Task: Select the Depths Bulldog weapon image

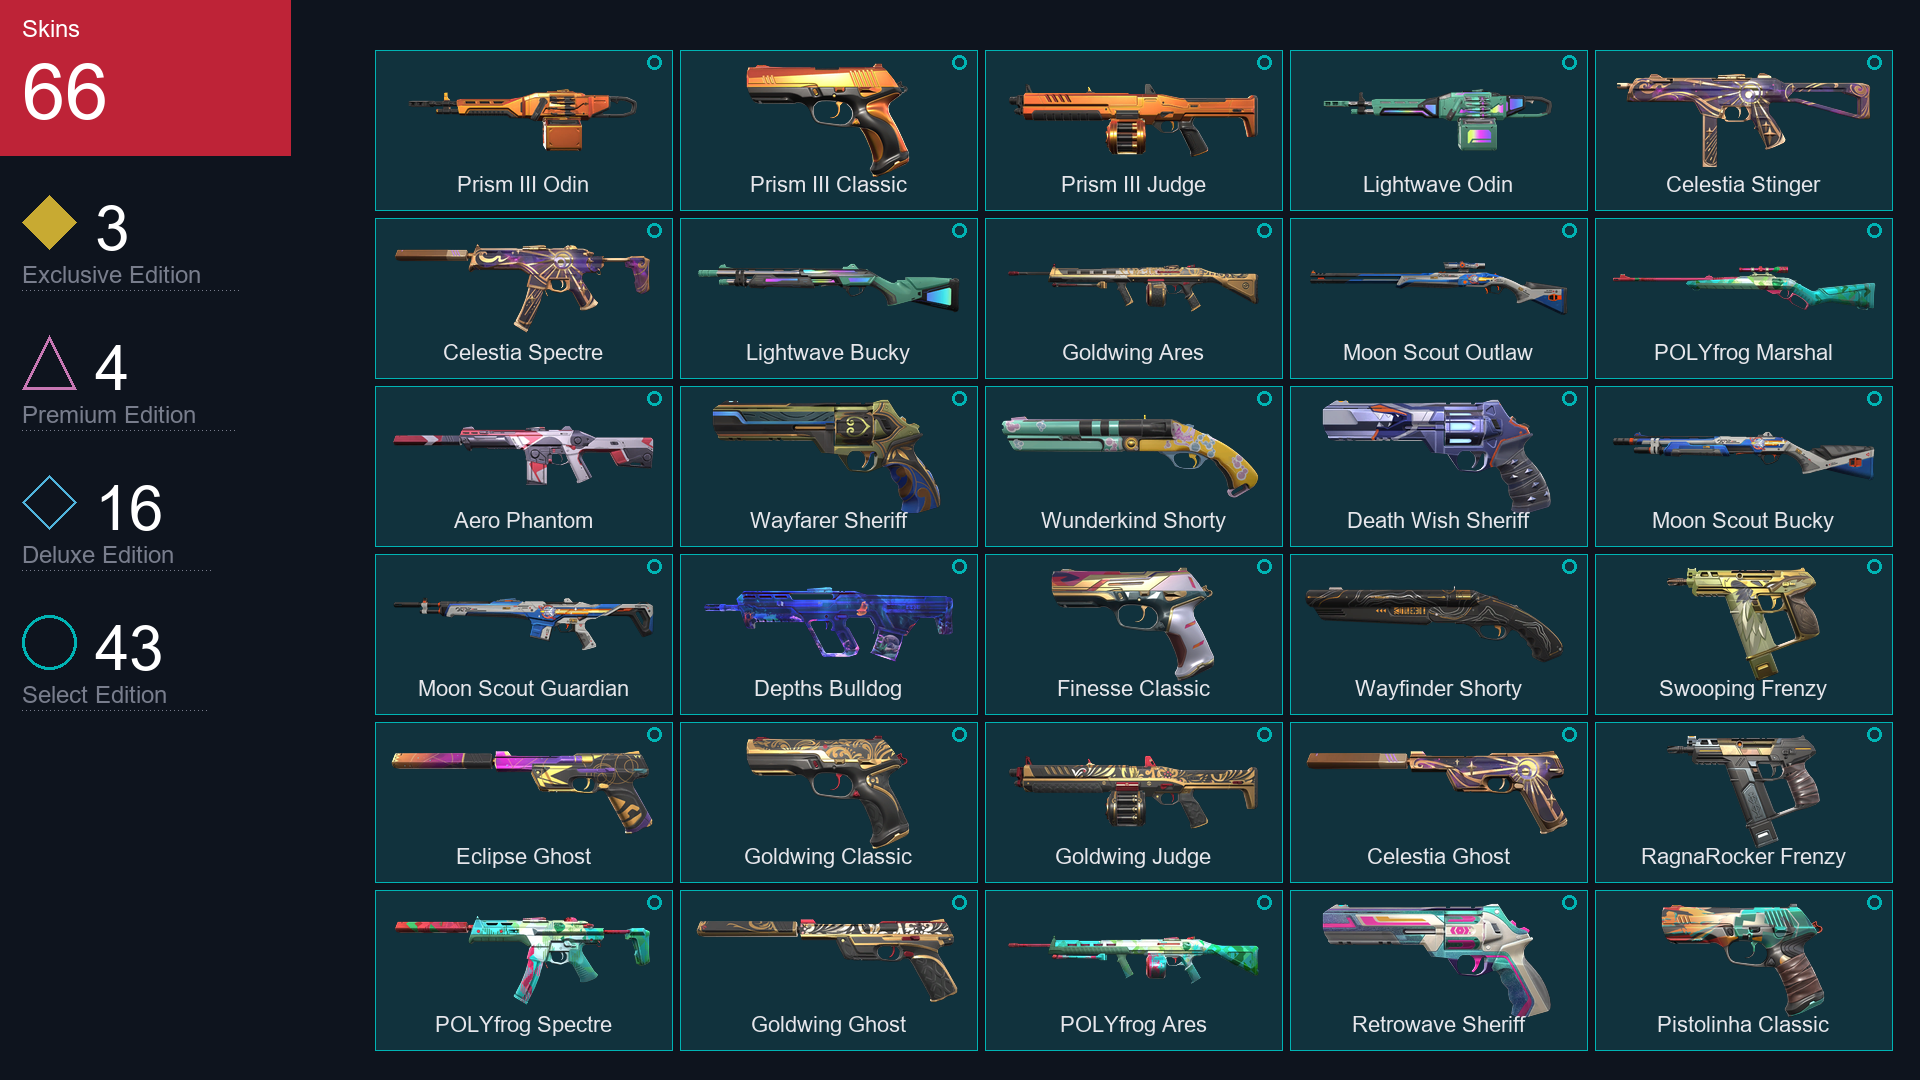Action: (828, 622)
